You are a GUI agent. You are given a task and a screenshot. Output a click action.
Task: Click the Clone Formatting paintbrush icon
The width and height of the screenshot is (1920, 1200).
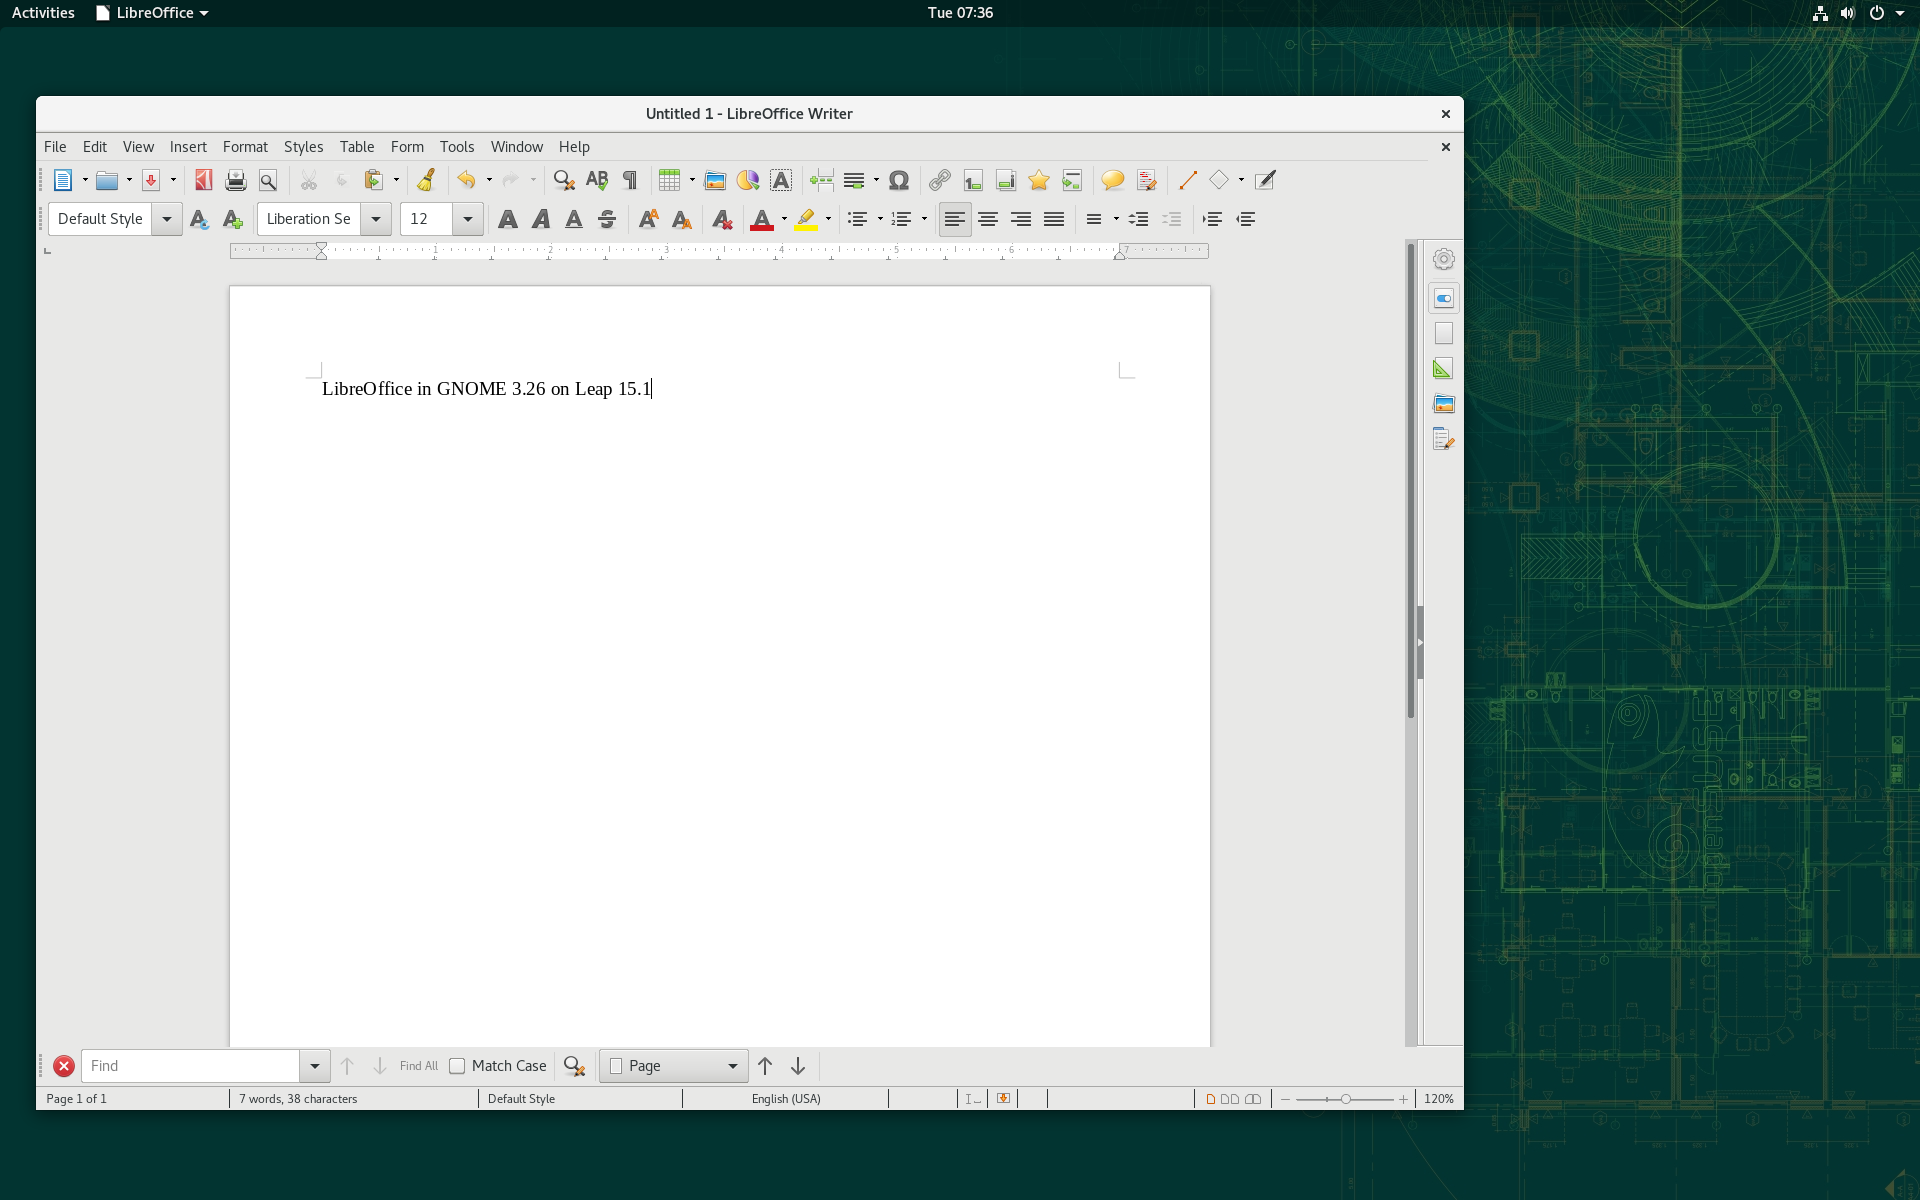(x=426, y=180)
